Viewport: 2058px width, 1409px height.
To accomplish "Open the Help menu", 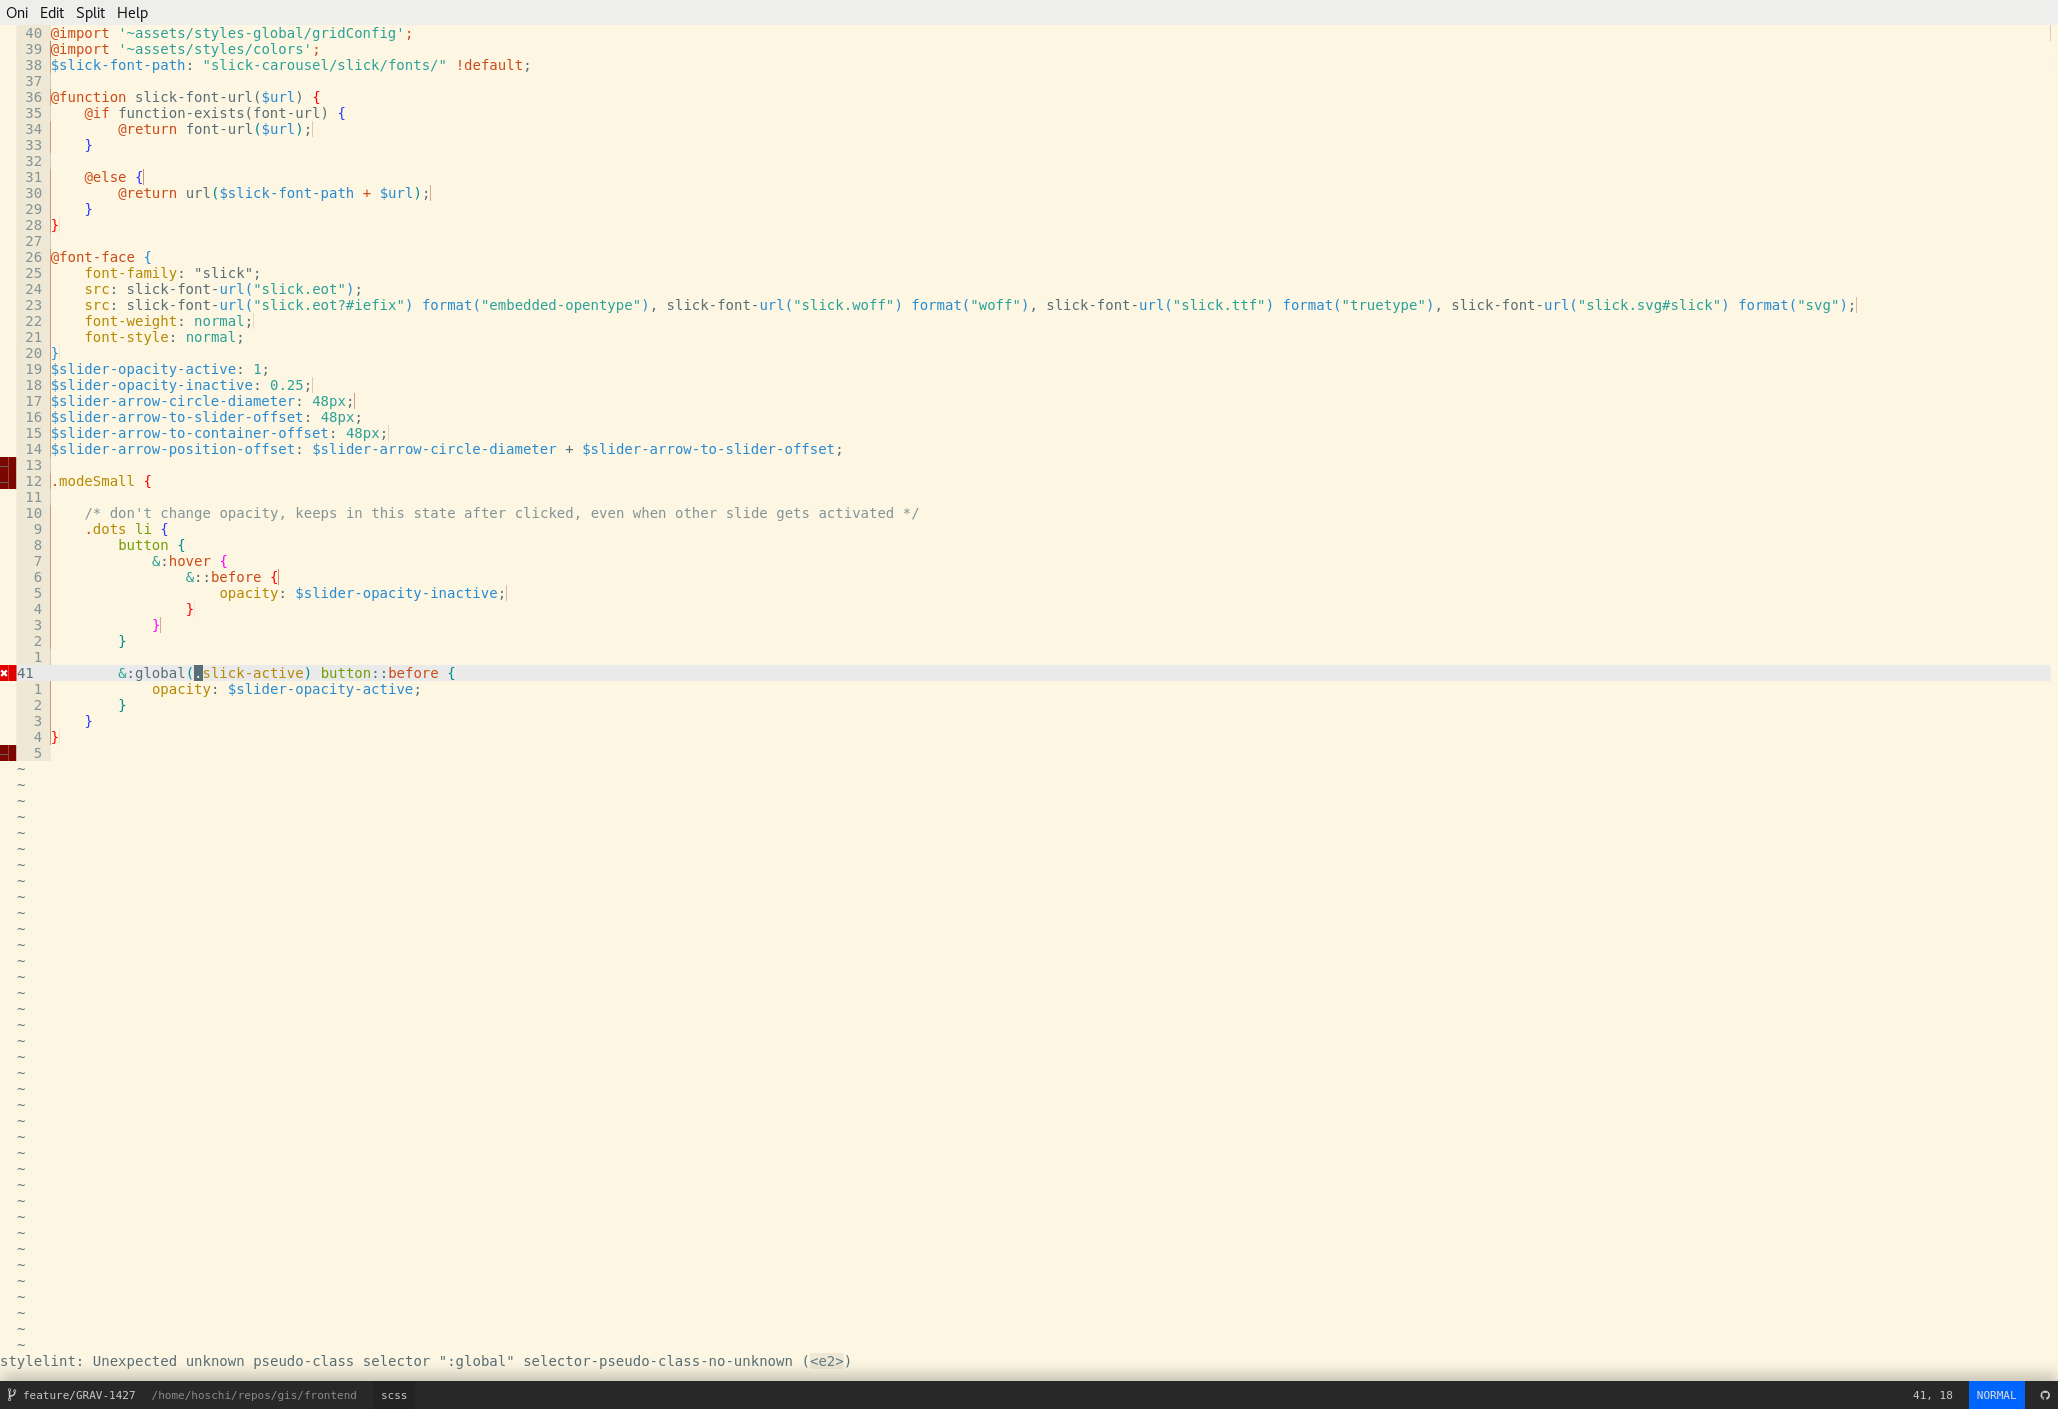I will (131, 13).
